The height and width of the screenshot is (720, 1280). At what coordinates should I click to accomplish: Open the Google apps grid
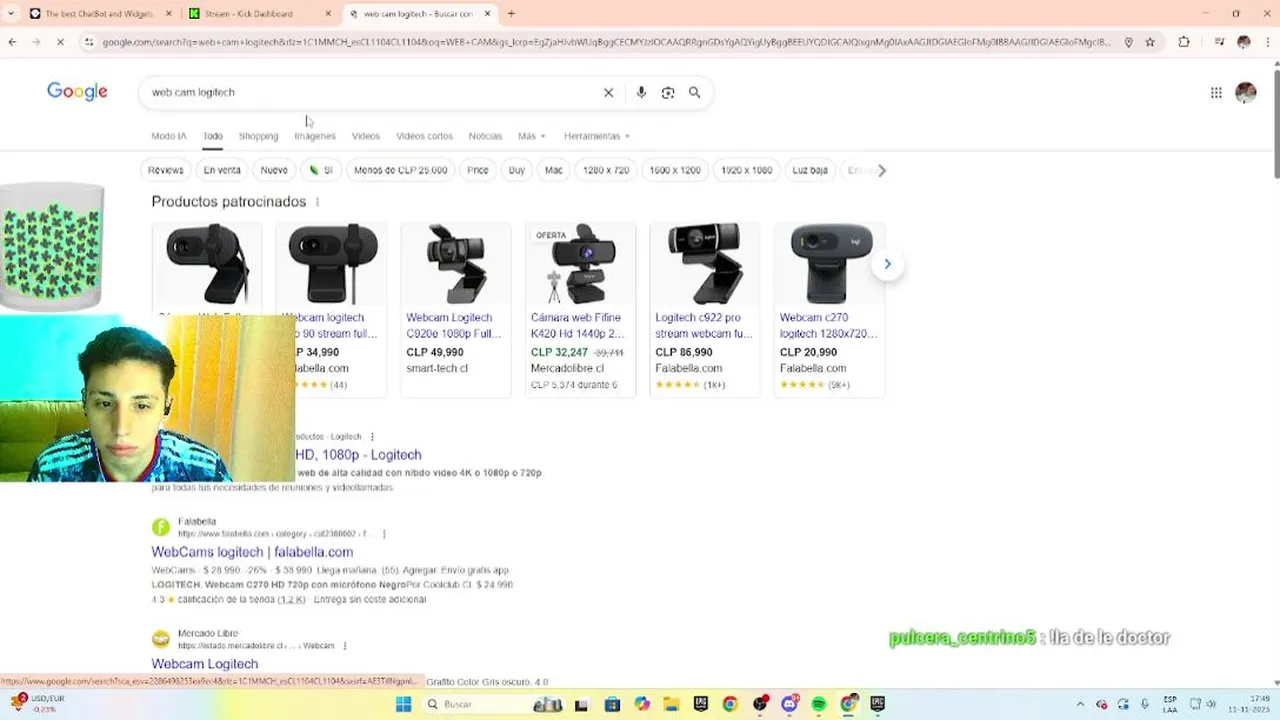1216,92
